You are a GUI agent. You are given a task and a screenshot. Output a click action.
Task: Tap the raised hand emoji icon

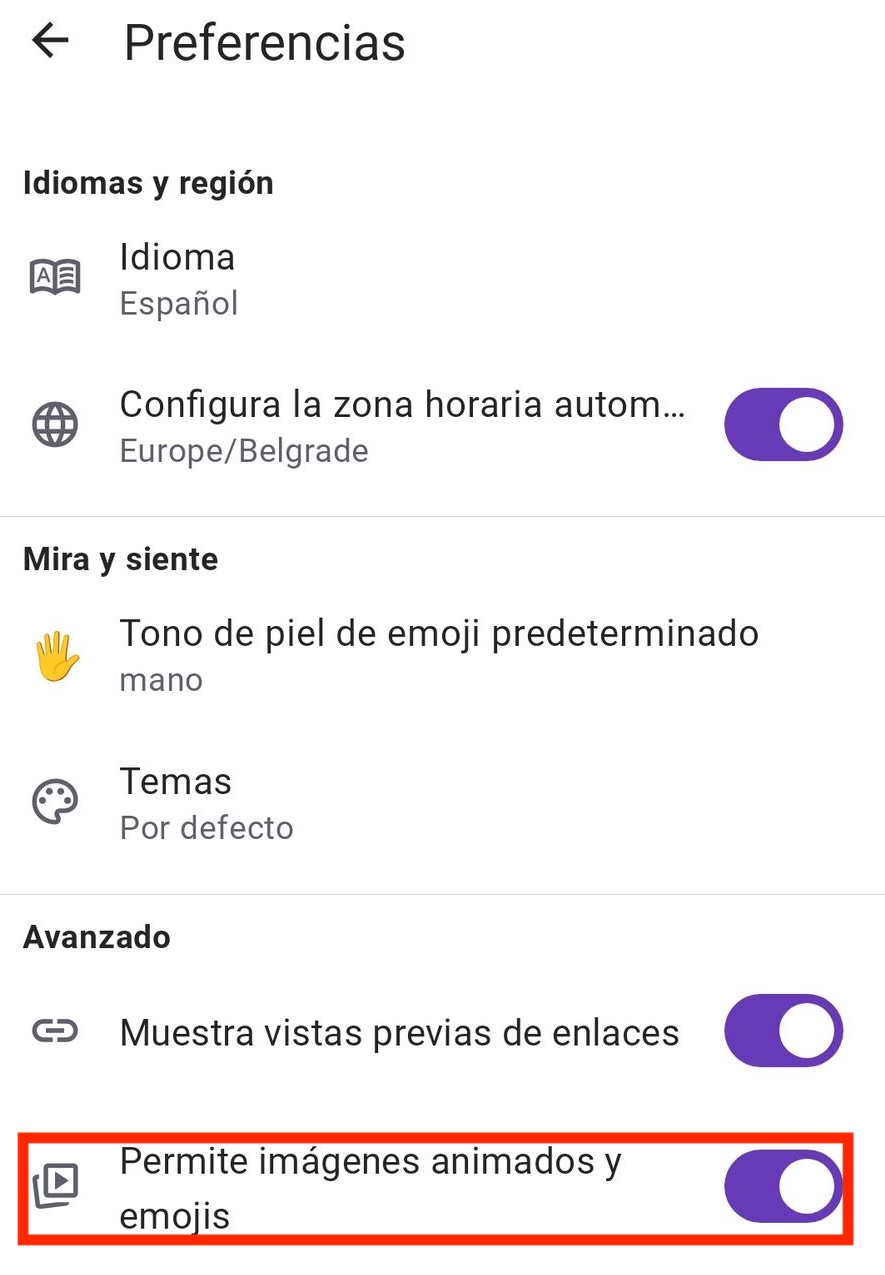click(x=55, y=657)
